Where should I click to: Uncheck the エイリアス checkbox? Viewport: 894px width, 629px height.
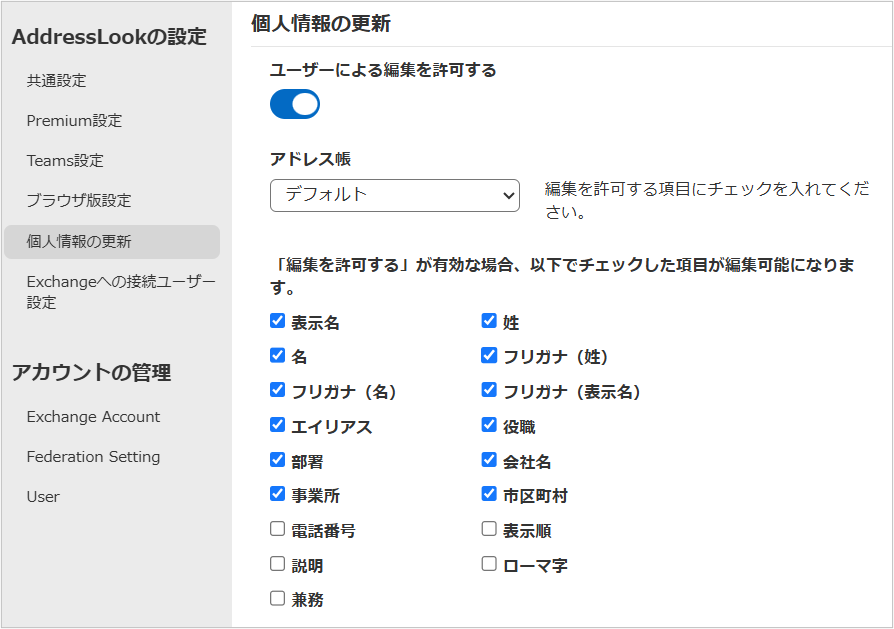[278, 425]
